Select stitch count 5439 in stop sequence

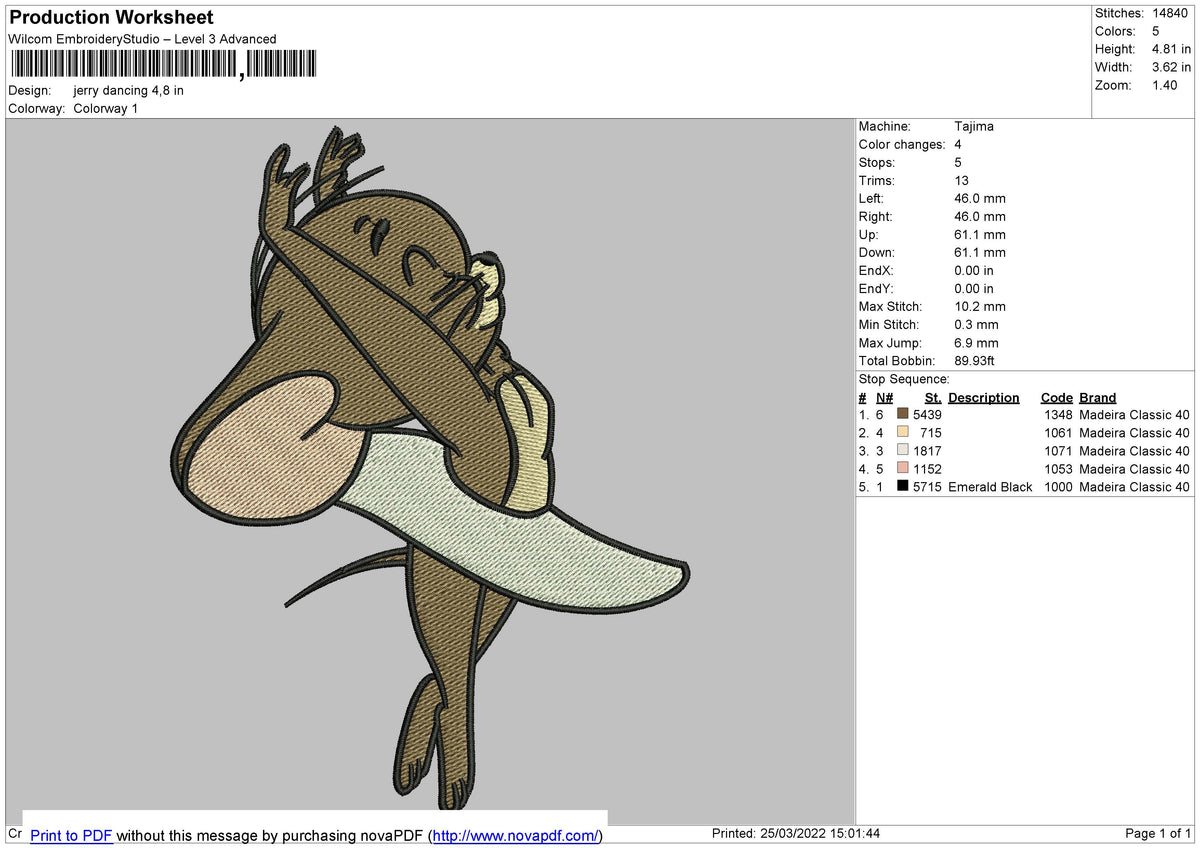point(927,414)
